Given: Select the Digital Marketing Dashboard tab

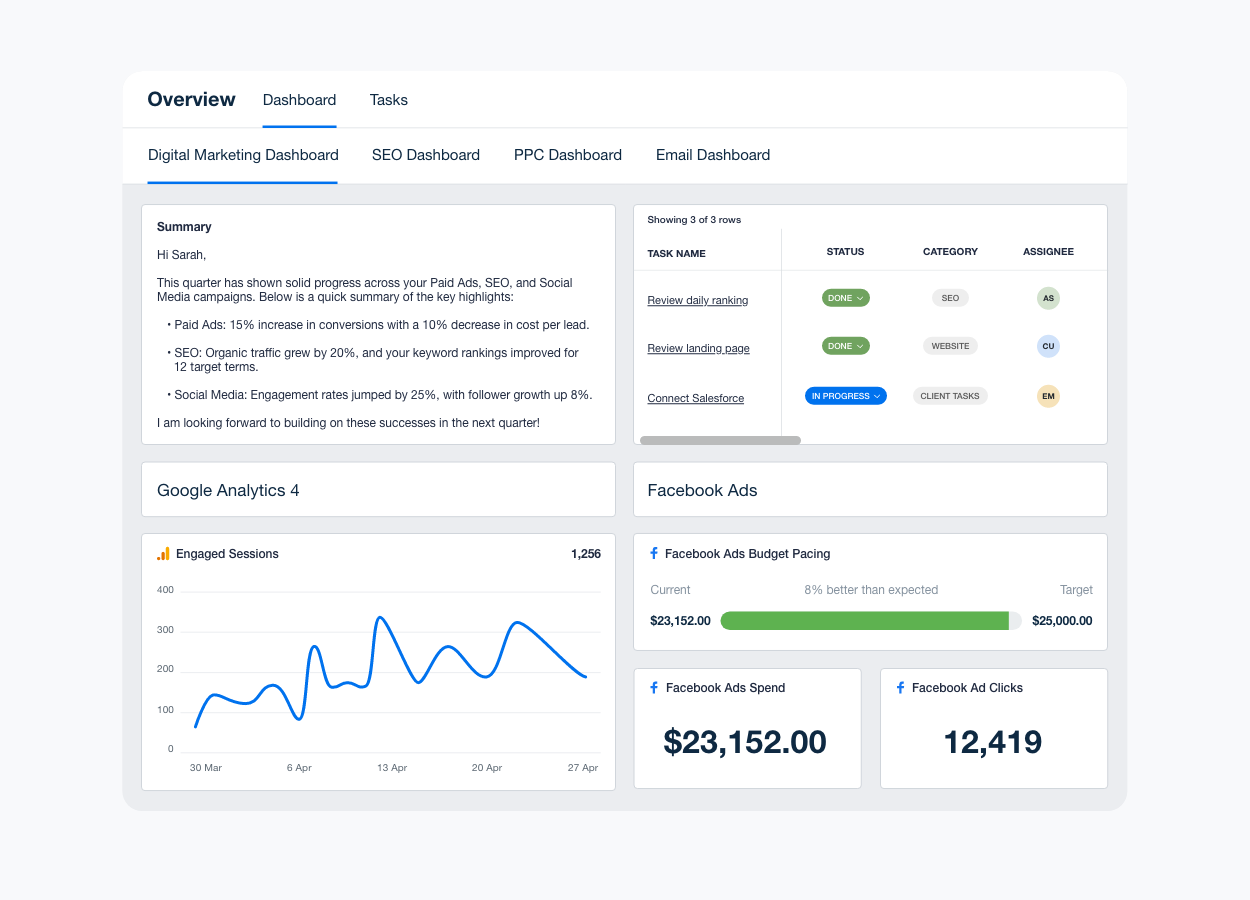Looking at the screenshot, I should tap(243, 155).
